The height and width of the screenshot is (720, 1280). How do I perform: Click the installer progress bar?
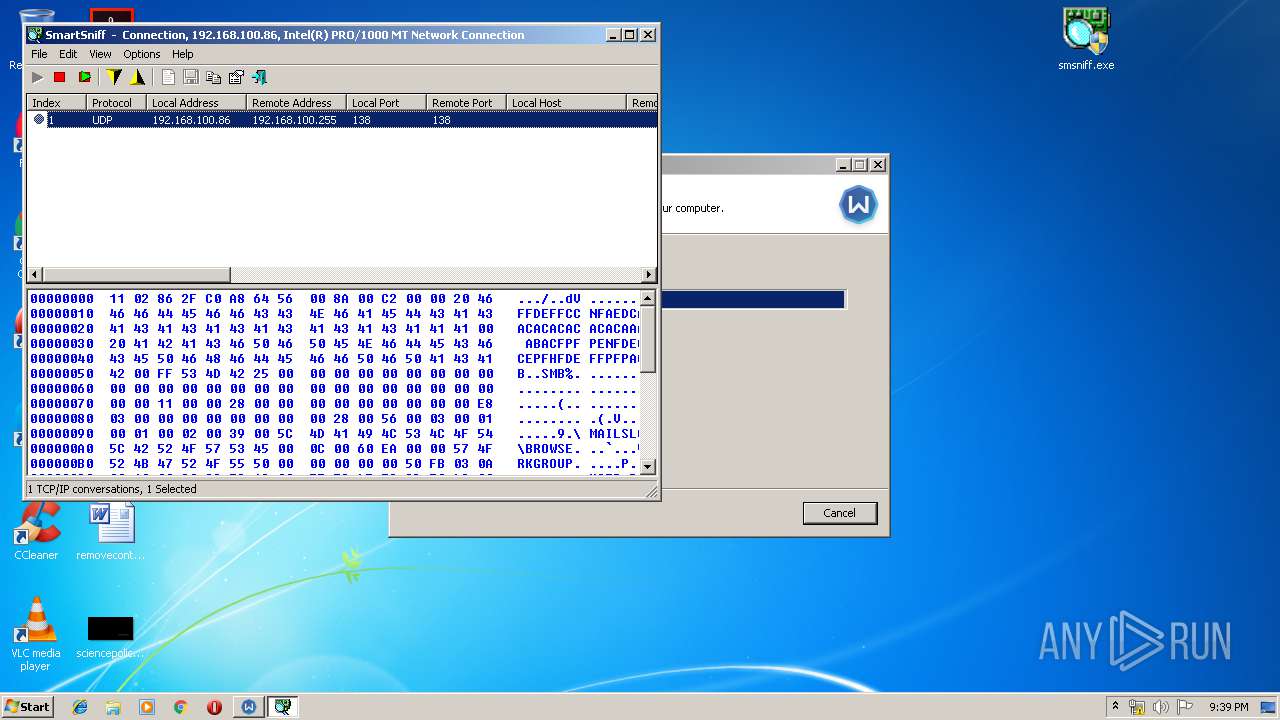(x=753, y=300)
